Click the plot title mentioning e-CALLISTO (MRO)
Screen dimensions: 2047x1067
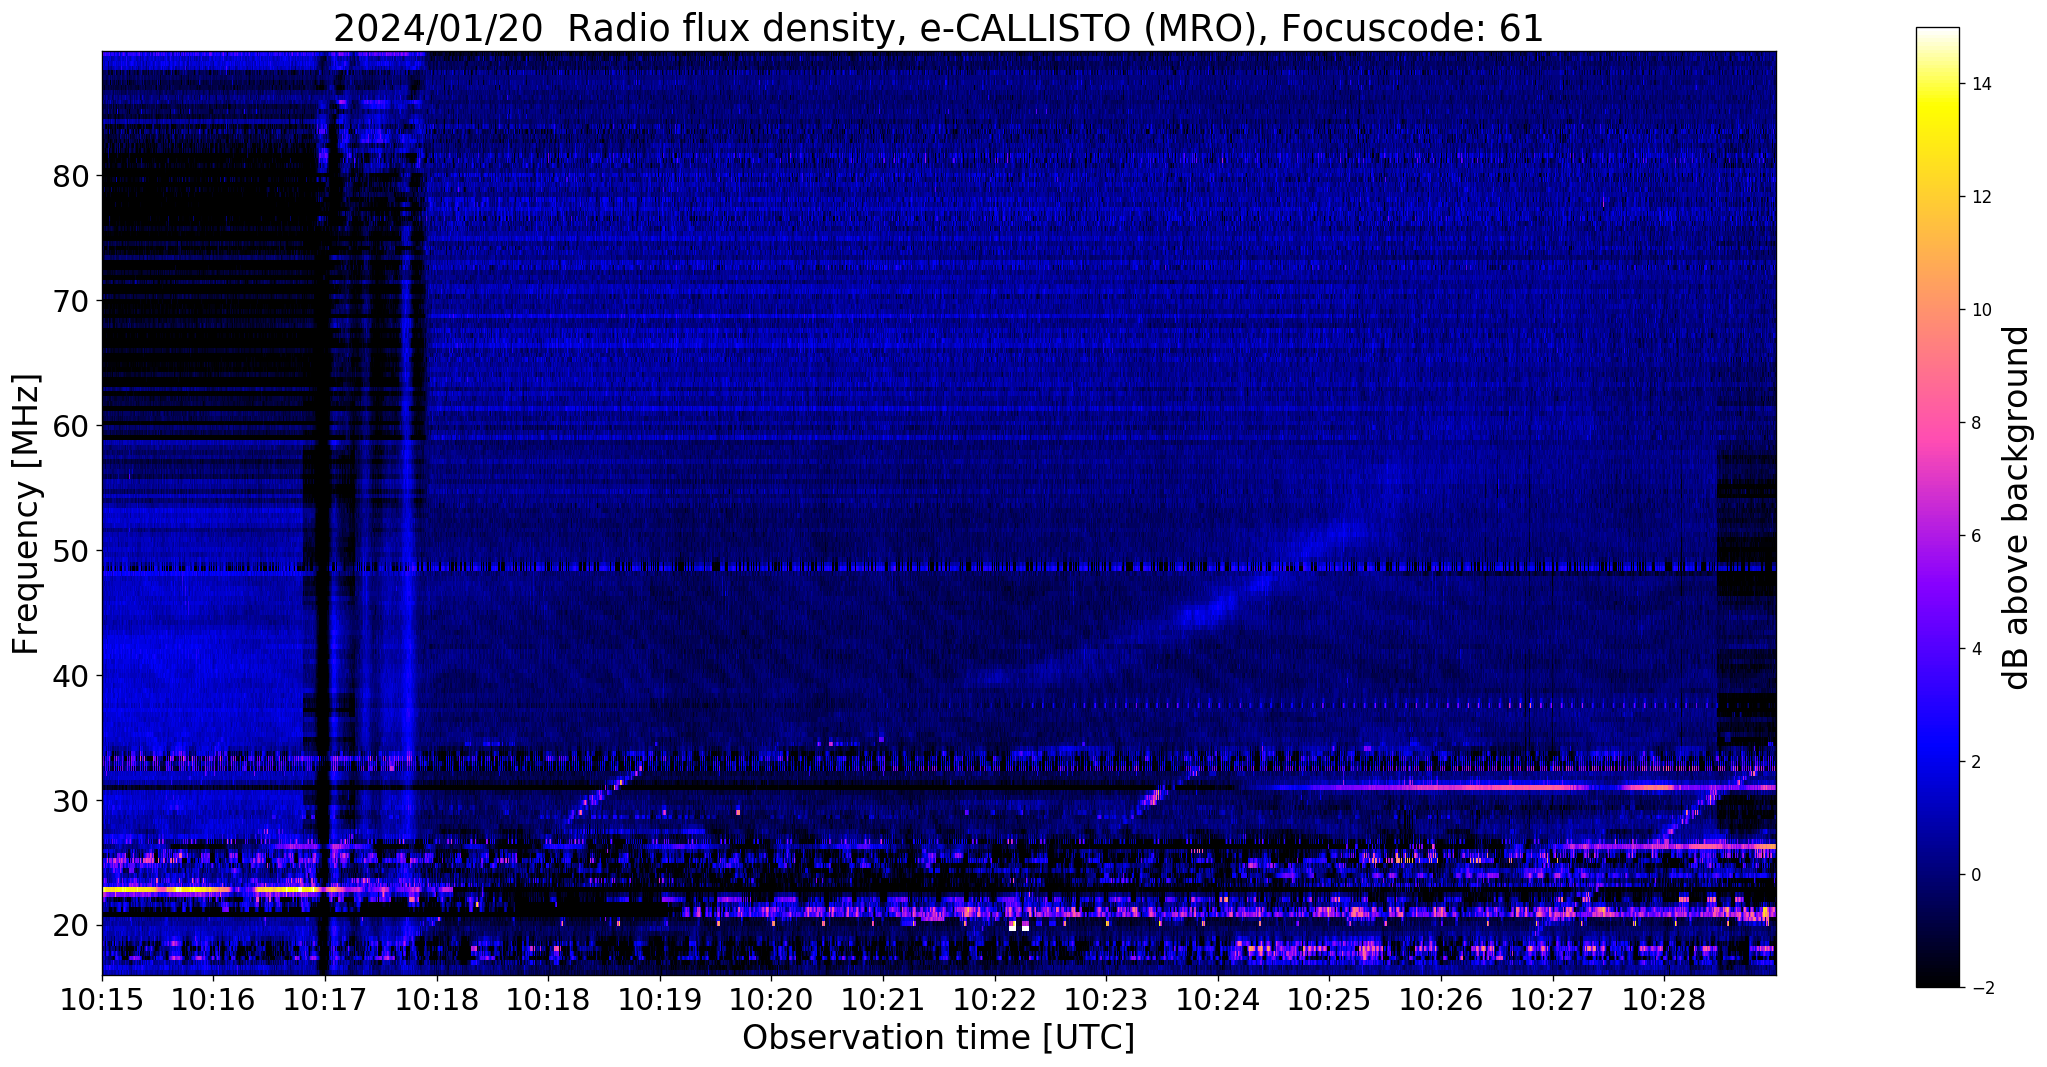[x=938, y=28]
